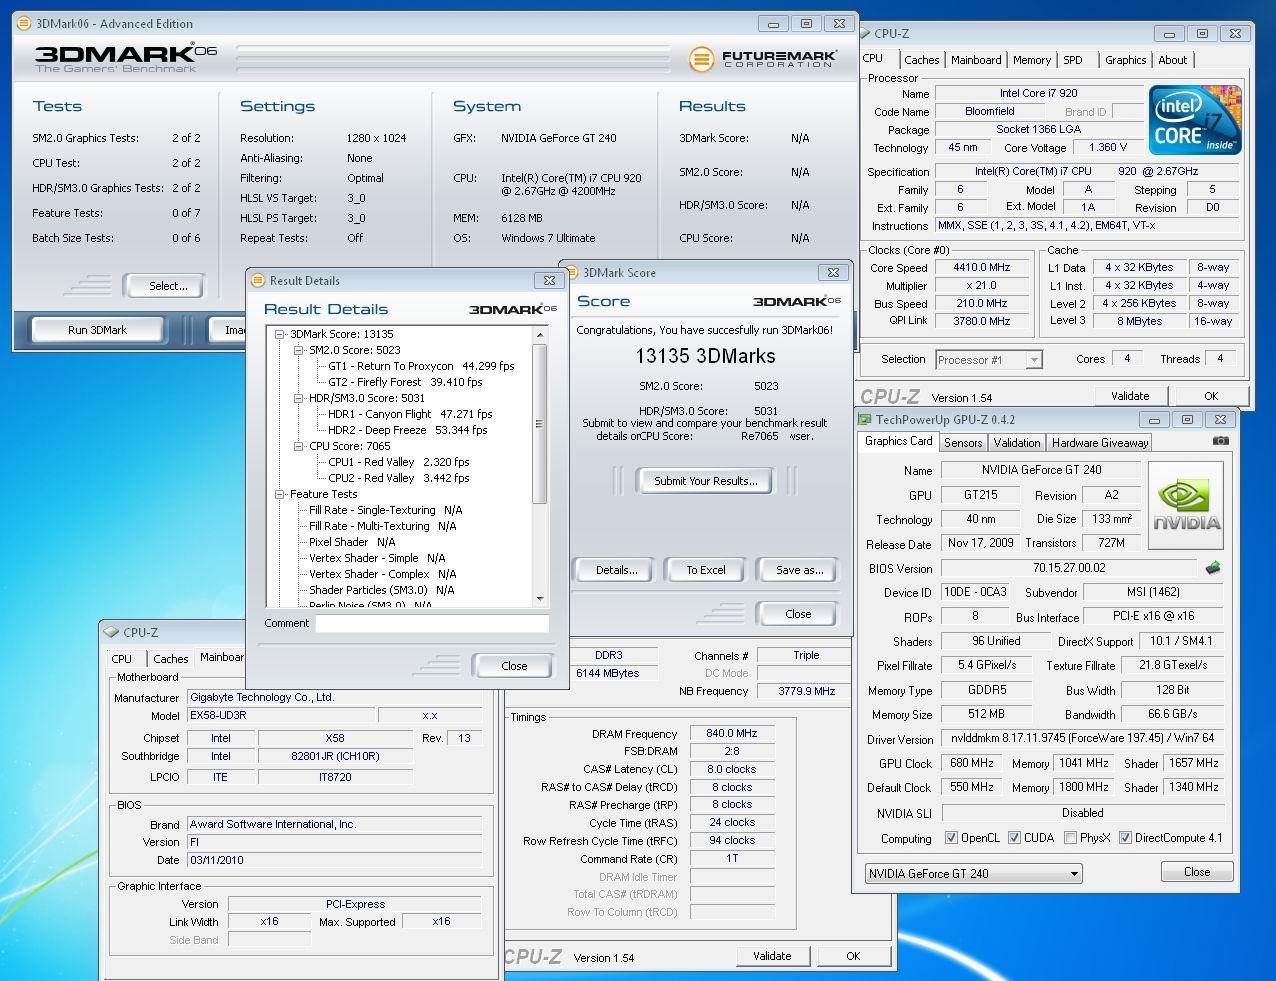Open the Mainboard tab in top CPU-Z
Screen dimensions: 1276x981
pos(976,60)
